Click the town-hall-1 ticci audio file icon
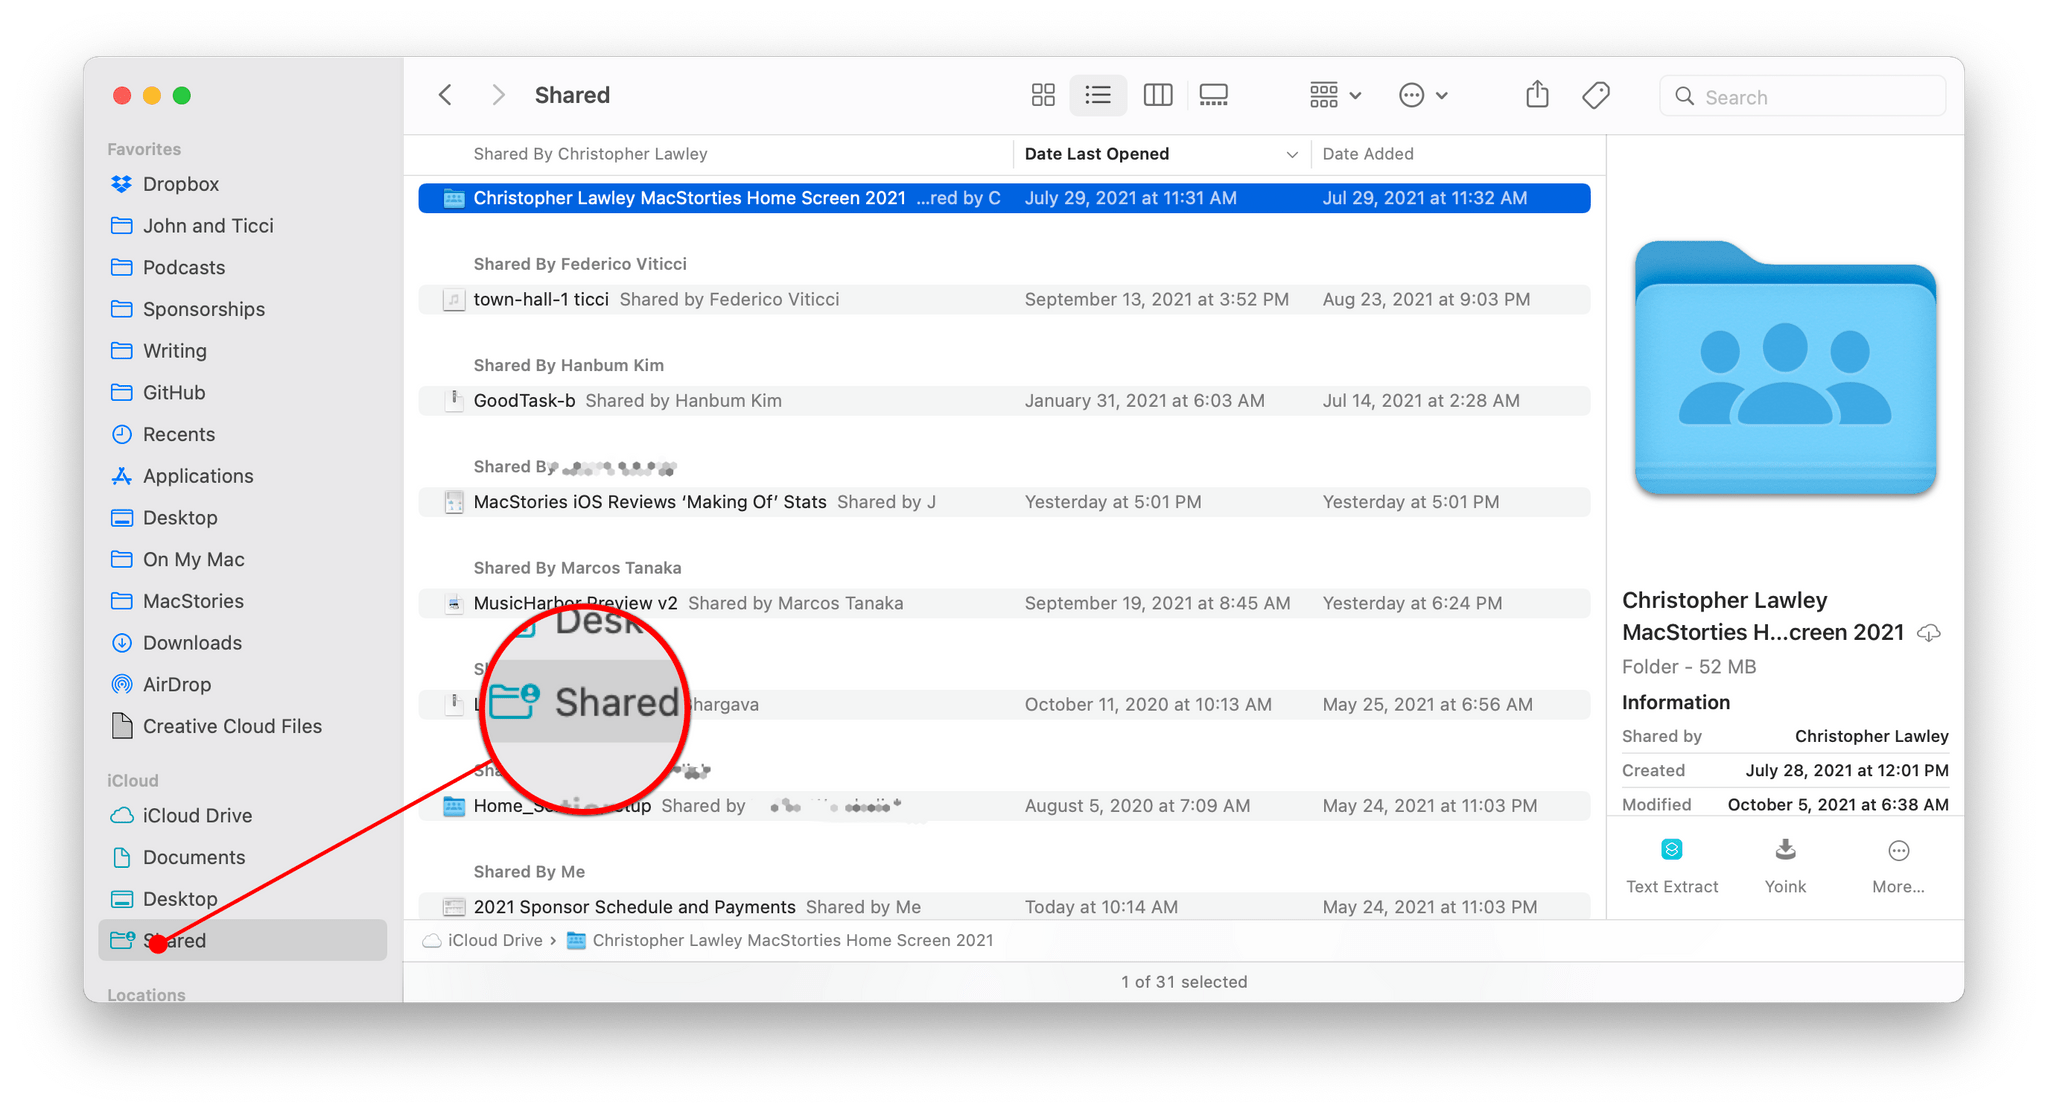The width and height of the screenshot is (2048, 1113). (x=454, y=299)
